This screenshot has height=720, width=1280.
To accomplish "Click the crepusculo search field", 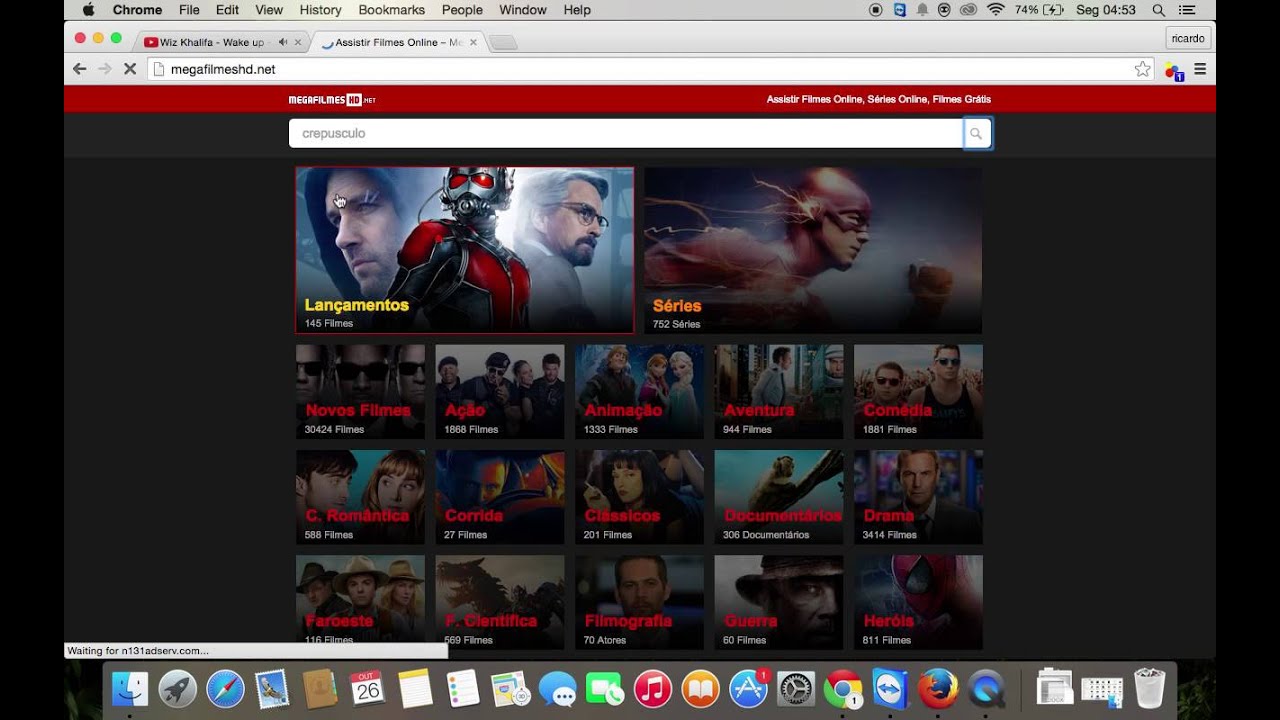I will coord(626,133).
